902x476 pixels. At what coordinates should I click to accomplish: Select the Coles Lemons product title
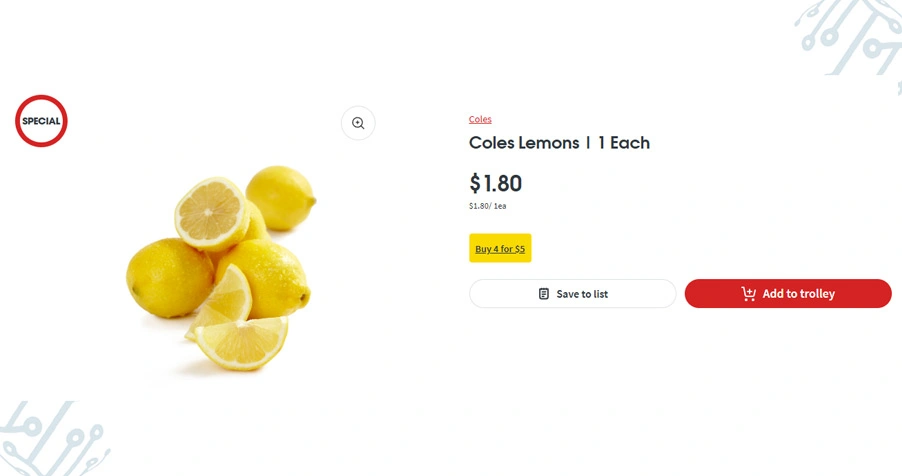tap(559, 143)
